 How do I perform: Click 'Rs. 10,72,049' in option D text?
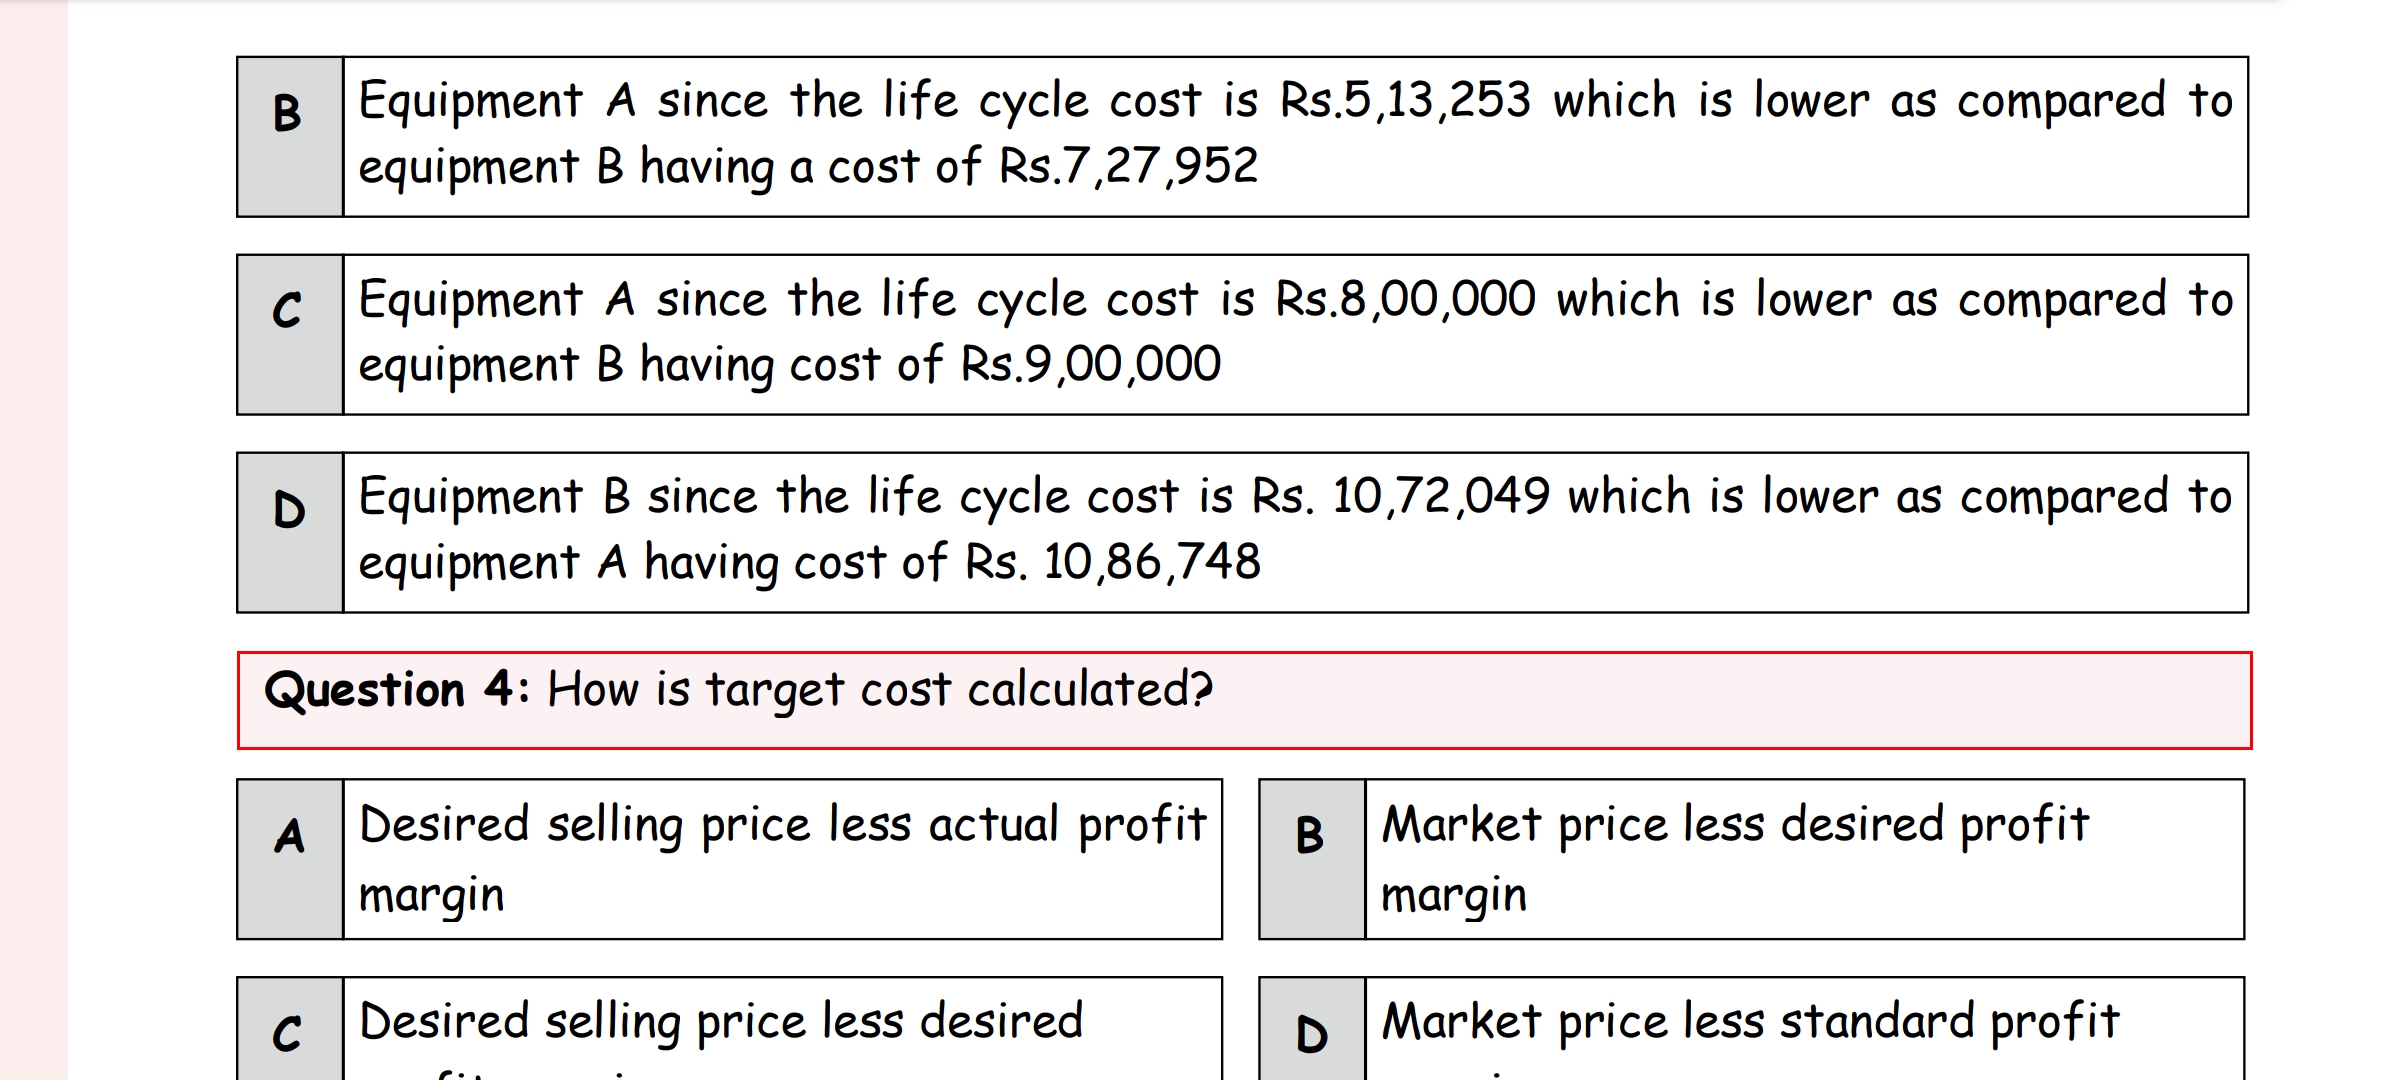(1401, 496)
